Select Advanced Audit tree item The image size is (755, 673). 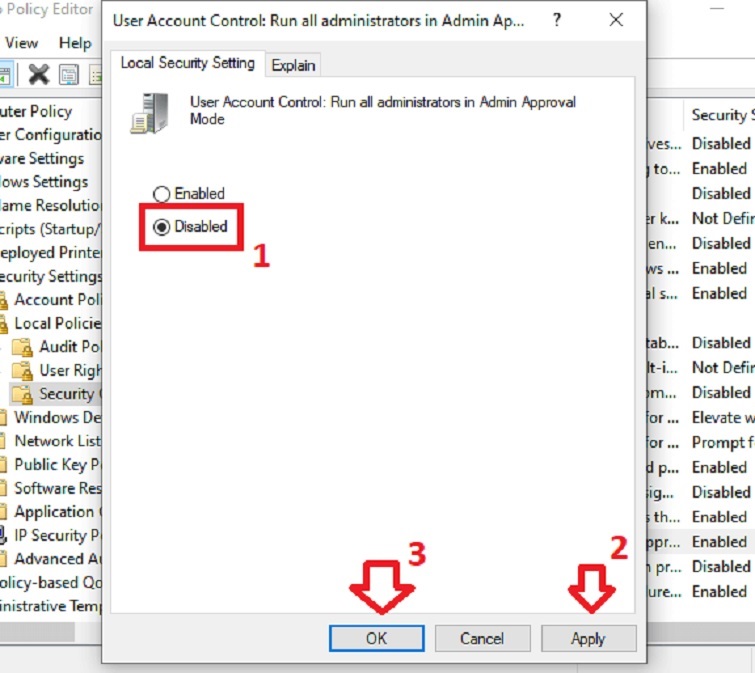pos(58,559)
